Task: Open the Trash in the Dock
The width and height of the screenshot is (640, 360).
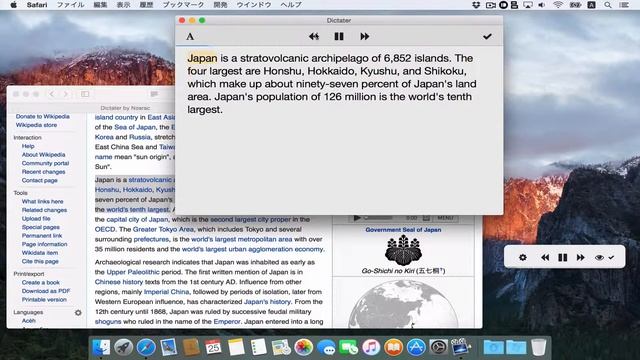Action: pos(539,347)
